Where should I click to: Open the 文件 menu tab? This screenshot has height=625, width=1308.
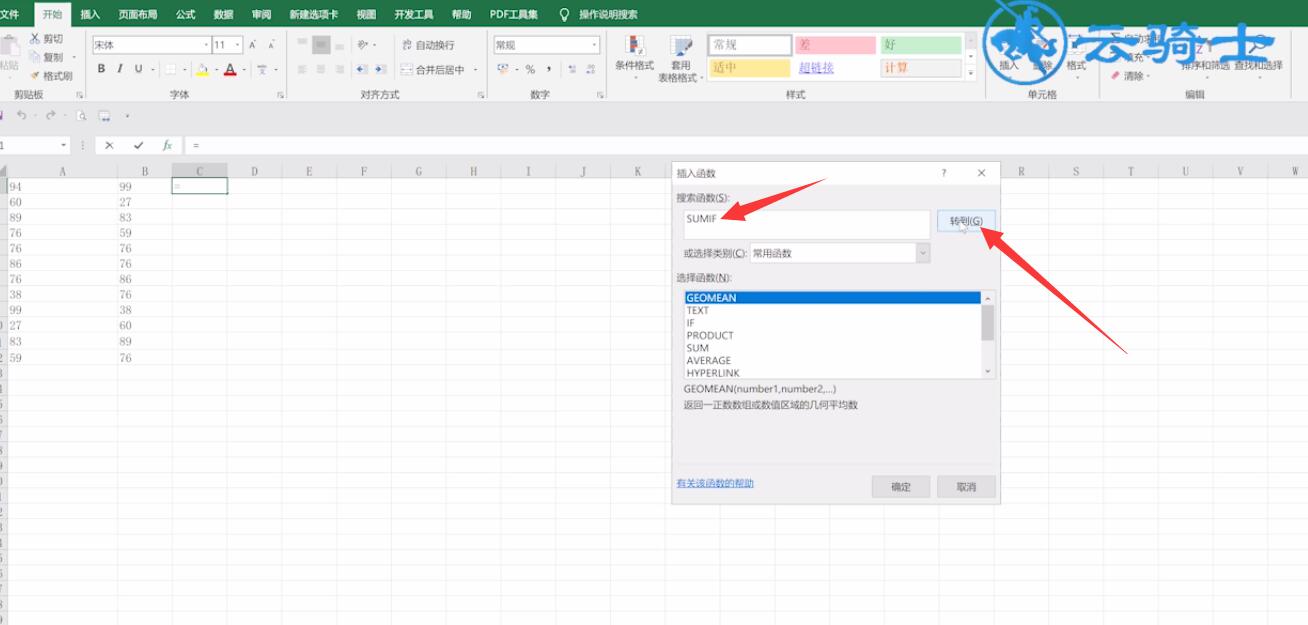coord(10,14)
